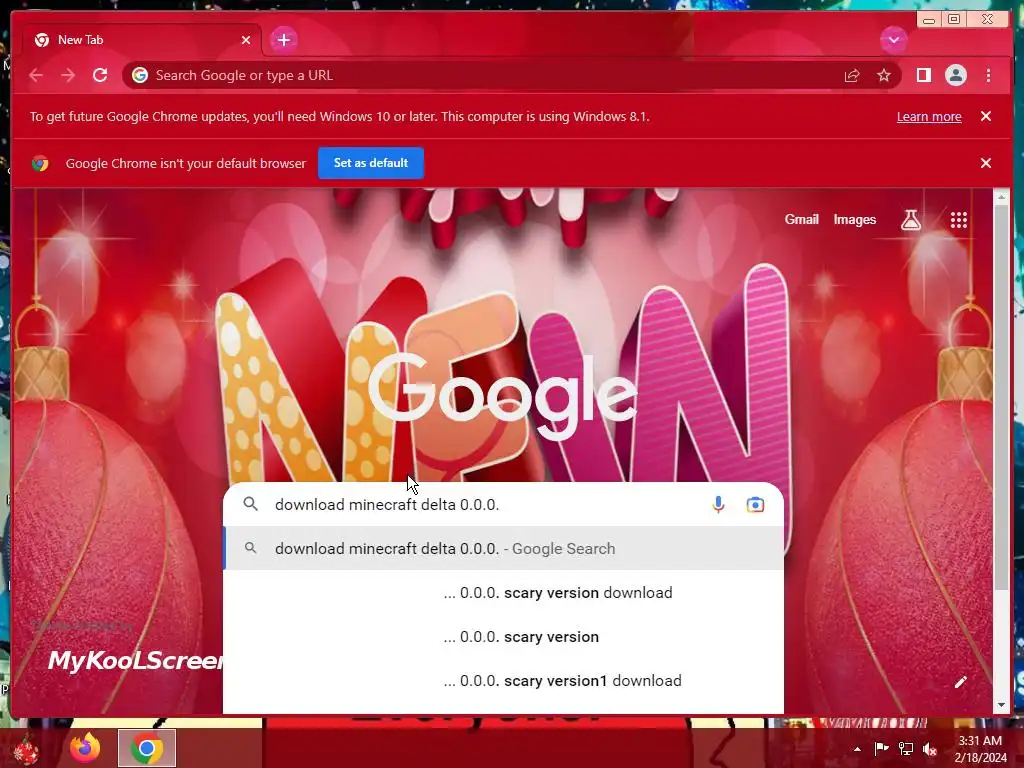The image size is (1024, 768).
Task: Open the Action Center flag icon
Action: [881, 749]
